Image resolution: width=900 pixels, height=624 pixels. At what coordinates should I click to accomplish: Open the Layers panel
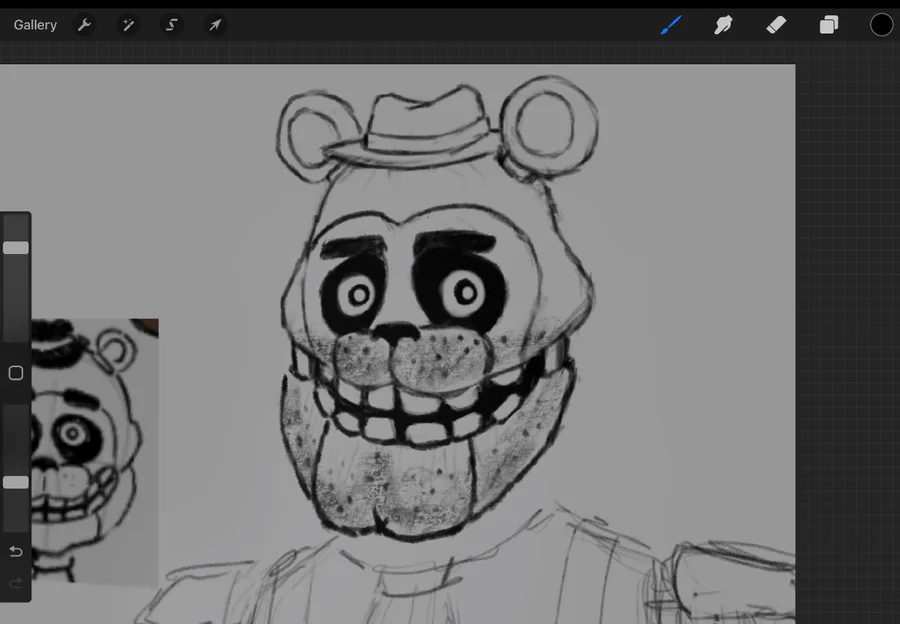(829, 25)
